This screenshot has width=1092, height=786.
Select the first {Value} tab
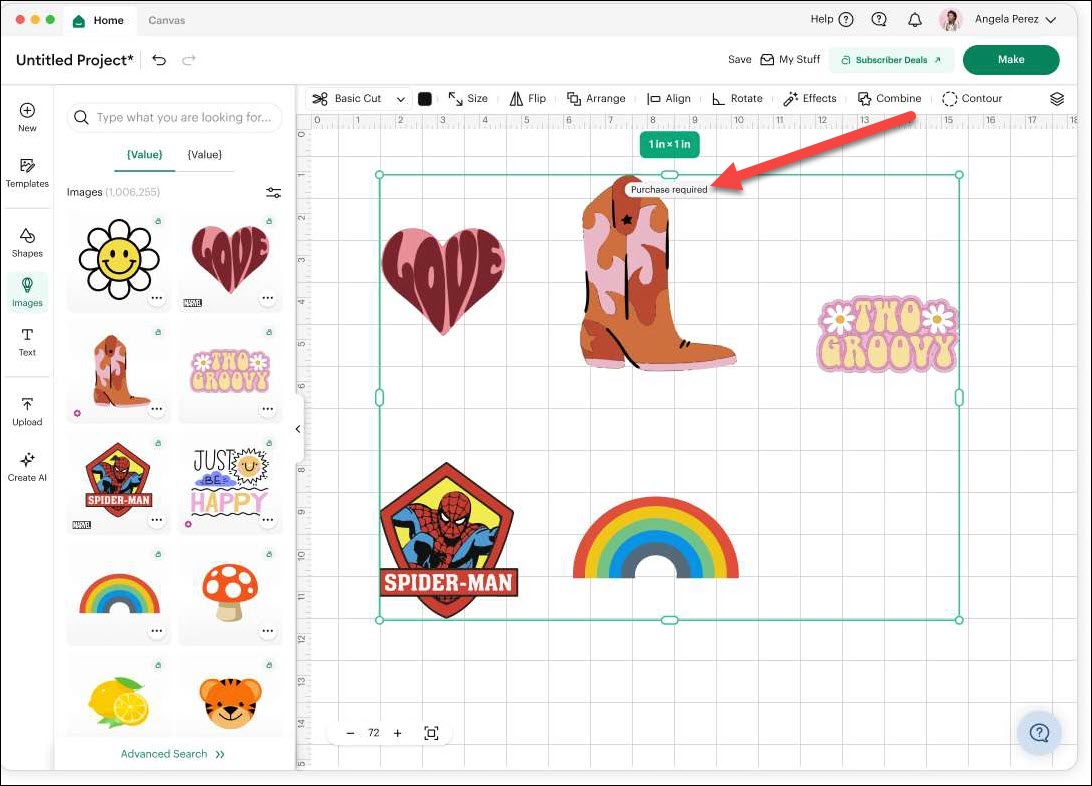click(144, 155)
